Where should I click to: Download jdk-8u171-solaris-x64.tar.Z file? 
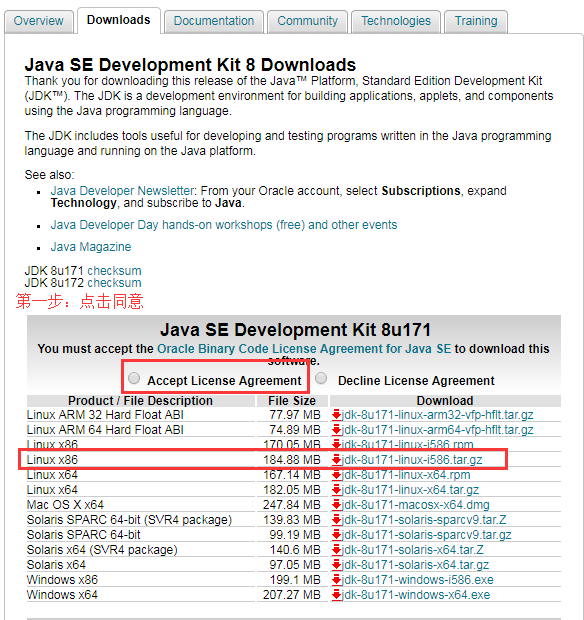(x=413, y=550)
